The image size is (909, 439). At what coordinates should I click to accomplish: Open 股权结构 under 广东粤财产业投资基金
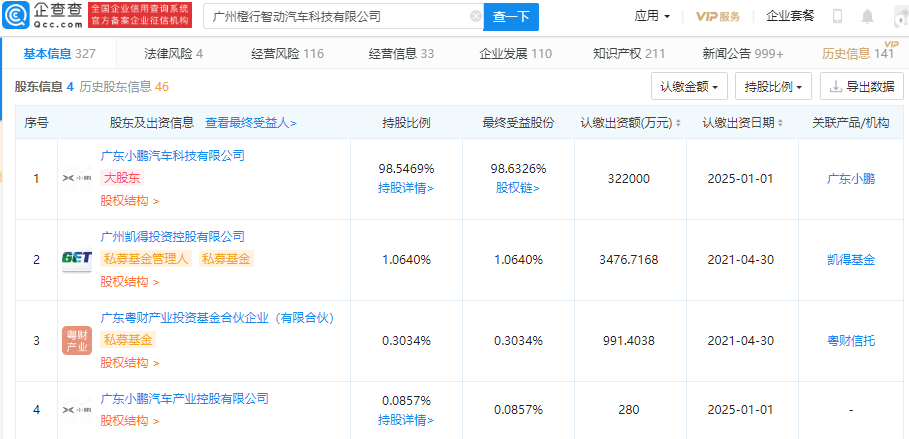tap(130, 363)
